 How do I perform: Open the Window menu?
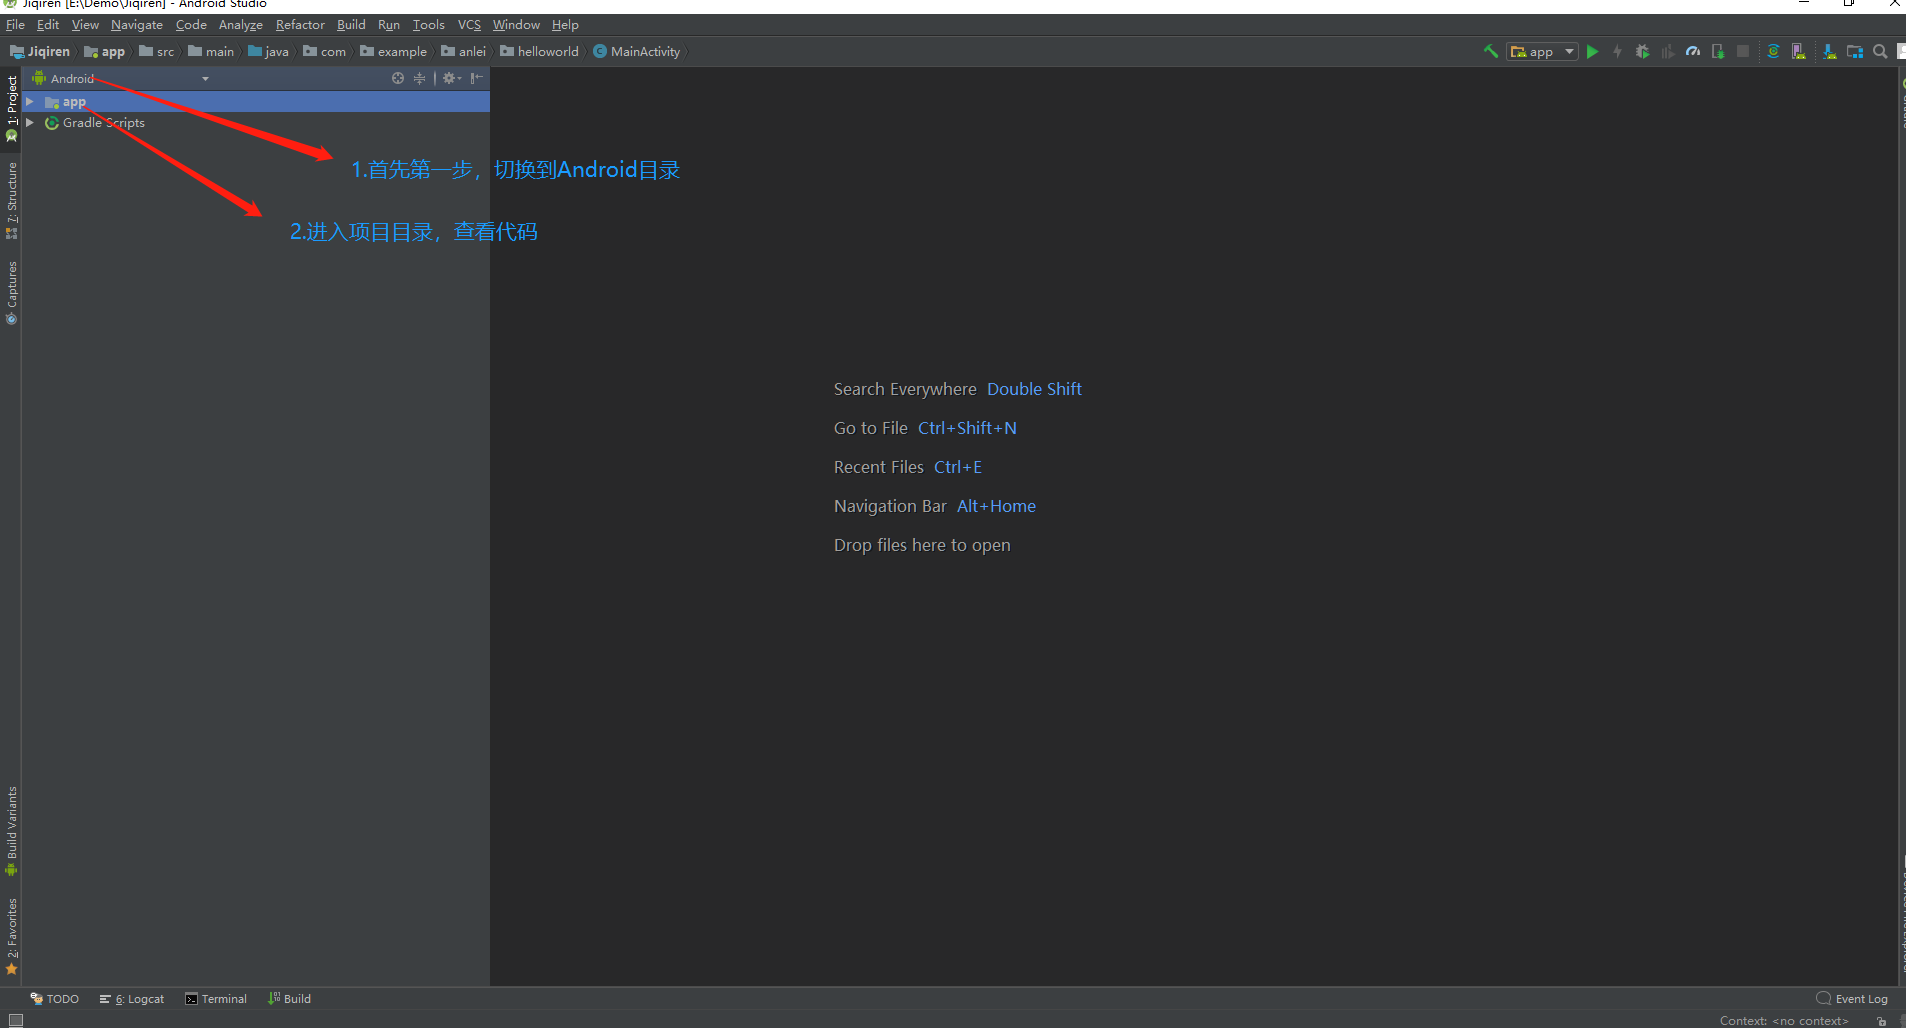tap(516, 24)
